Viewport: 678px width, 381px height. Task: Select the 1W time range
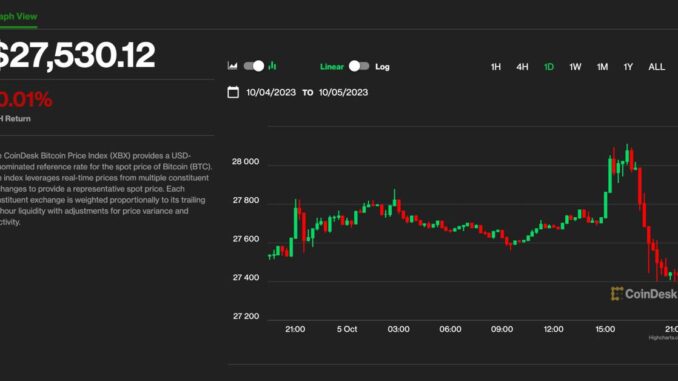tap(575, 67)
